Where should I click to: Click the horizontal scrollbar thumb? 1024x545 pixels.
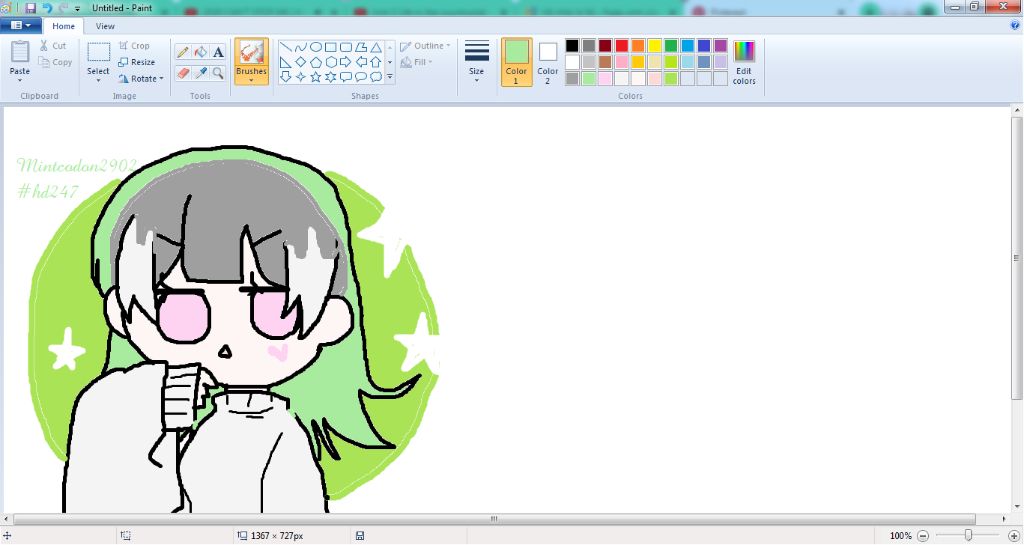coord(494,520)
